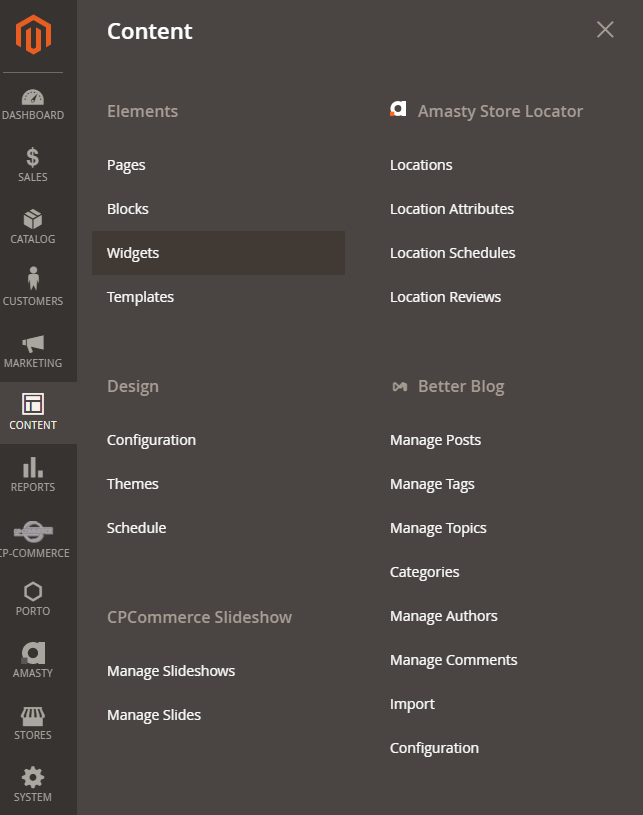Open Blocks under Elements
The image size is (643, 815).
coord(128,209)
